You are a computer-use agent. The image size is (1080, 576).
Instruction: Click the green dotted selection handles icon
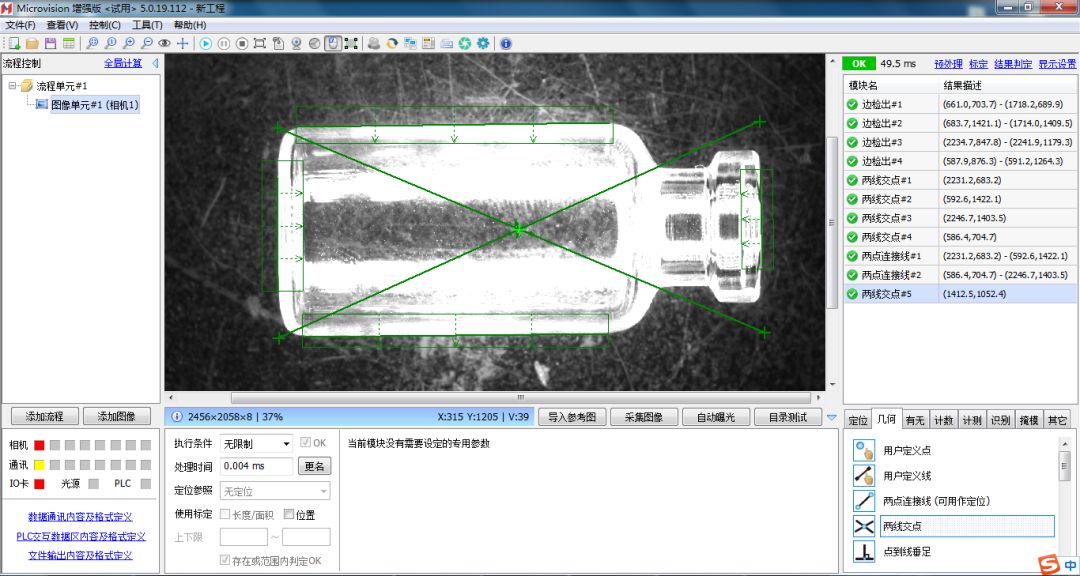351,43
